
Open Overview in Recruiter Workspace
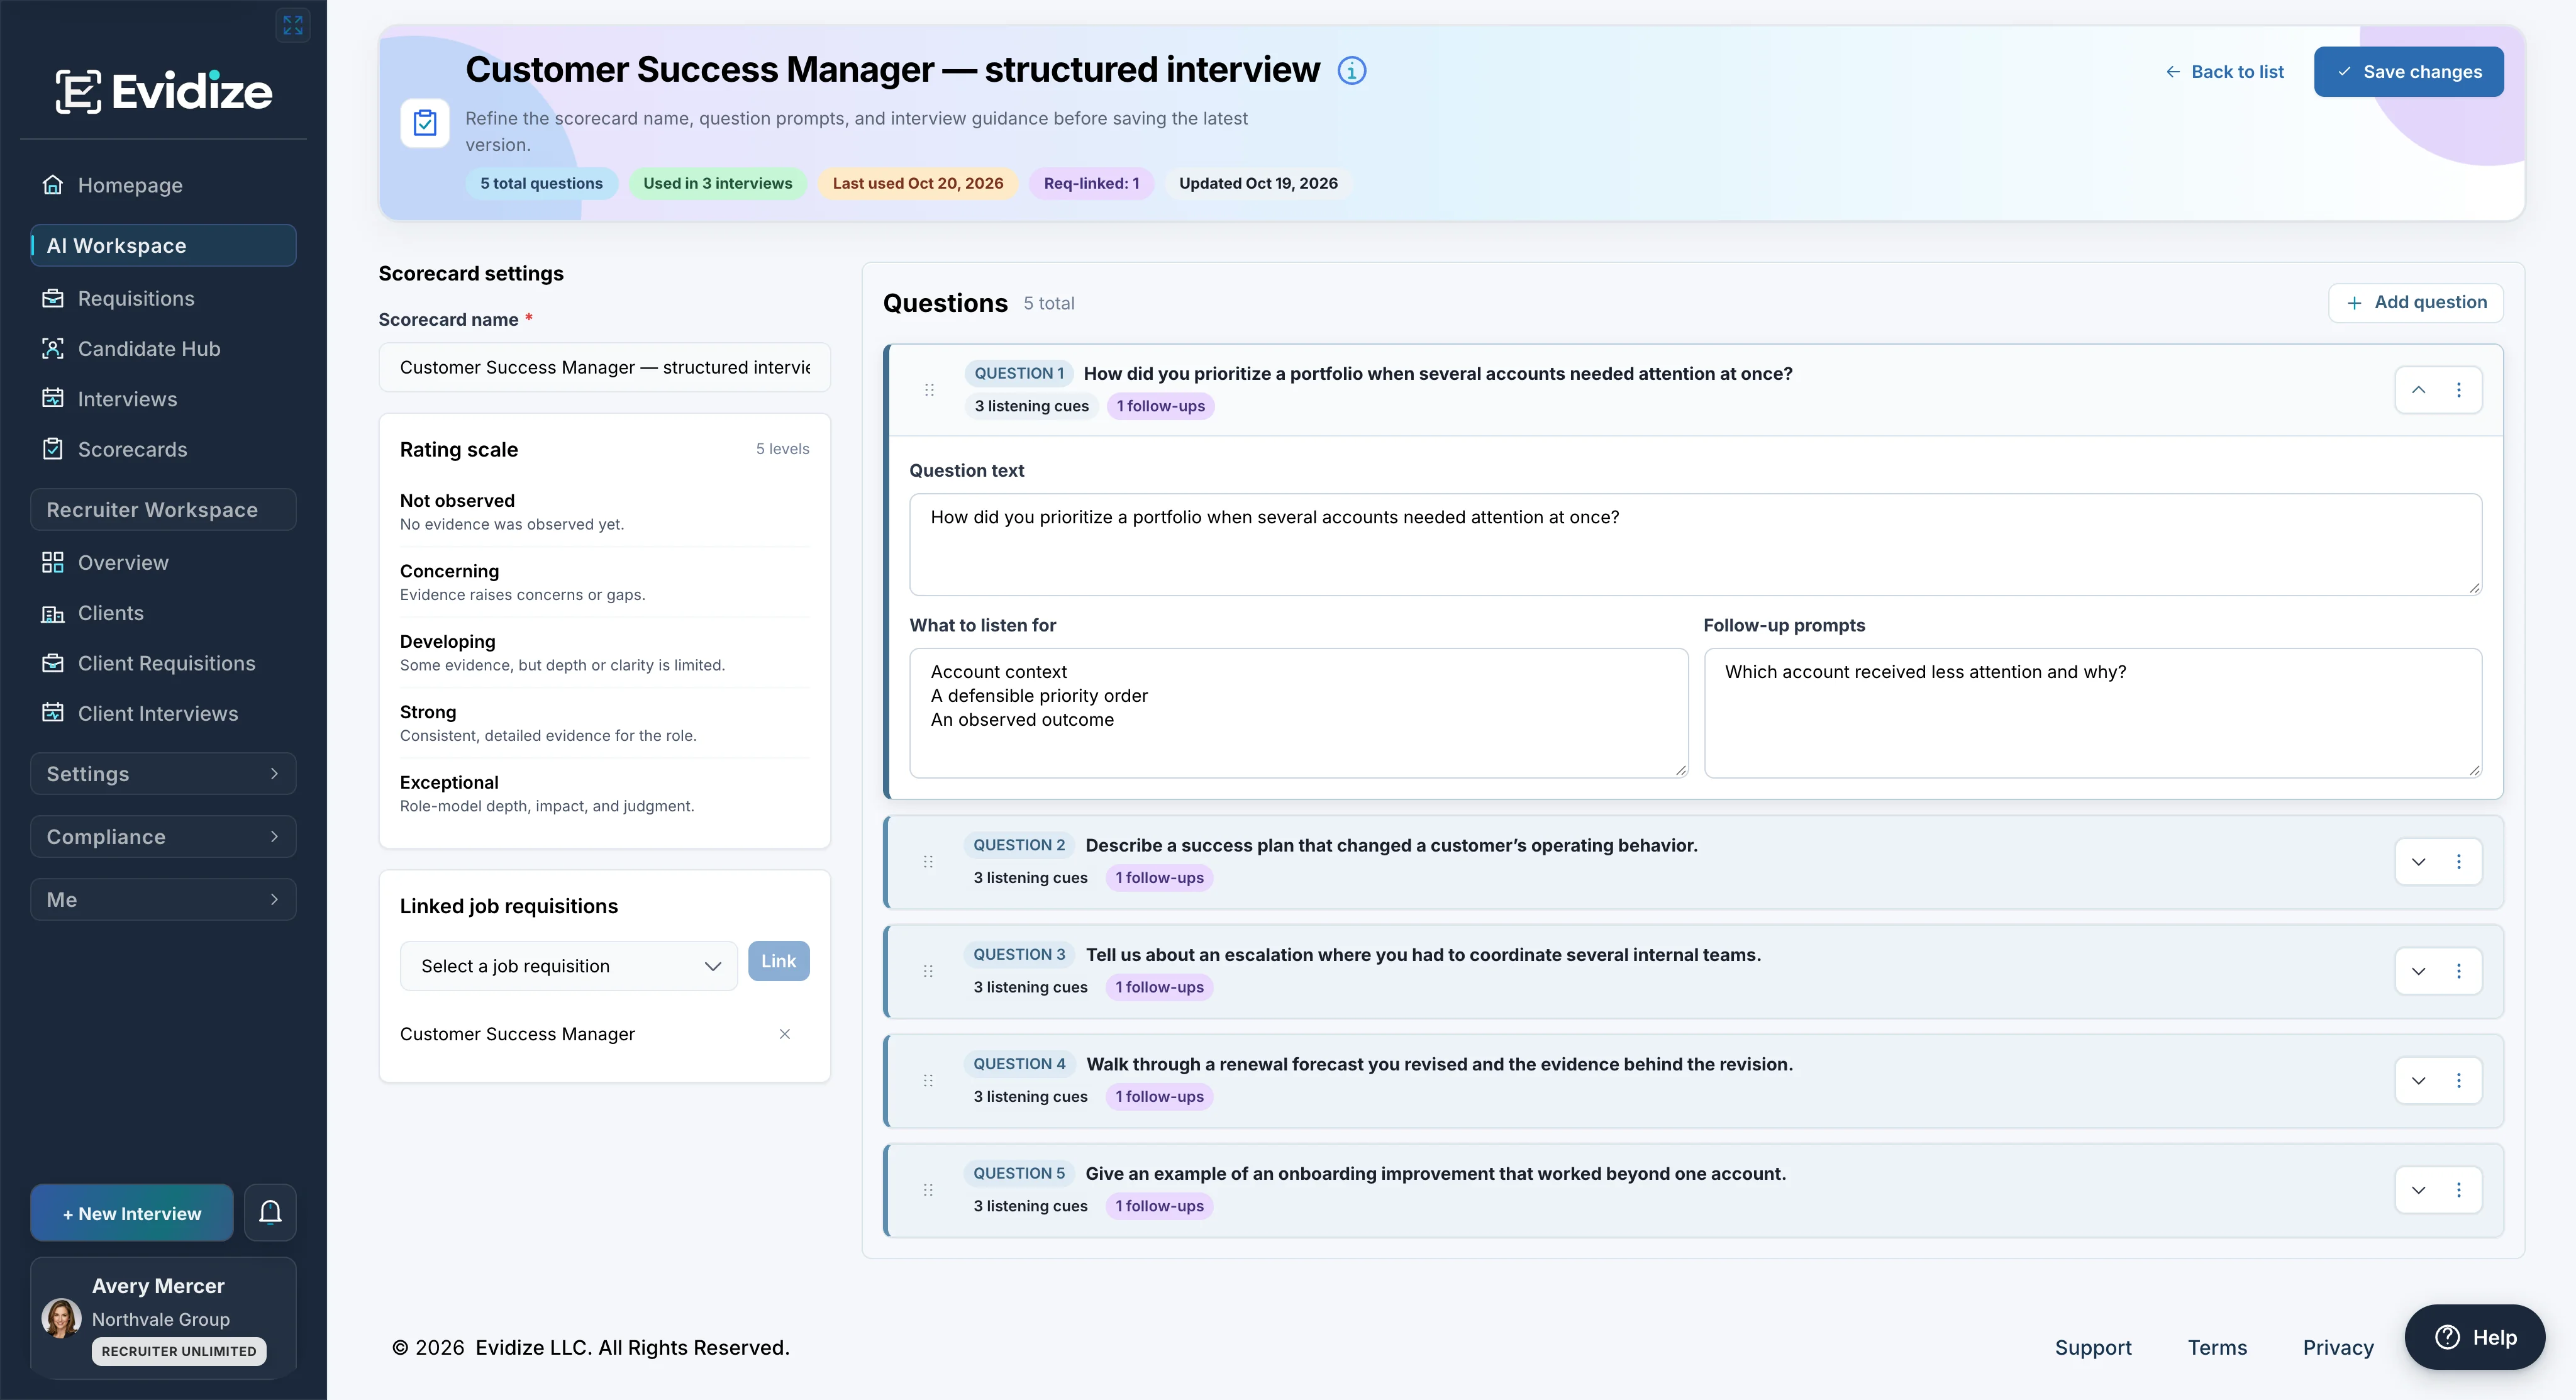pos(163,562)
